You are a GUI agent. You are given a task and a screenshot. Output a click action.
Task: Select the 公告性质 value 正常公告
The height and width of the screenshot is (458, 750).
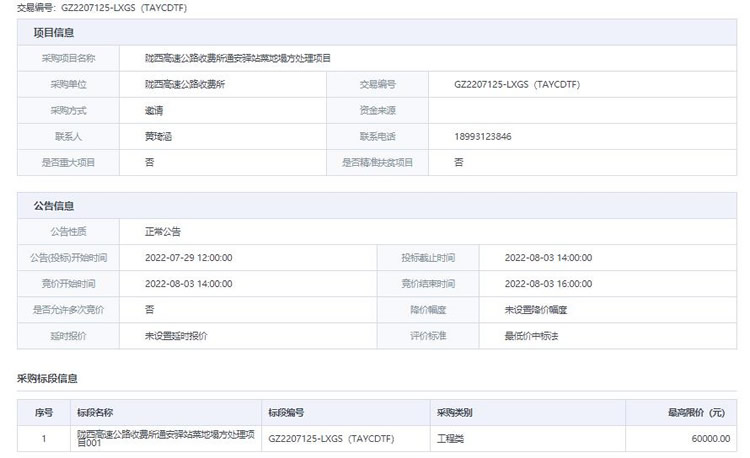point(163,232)
